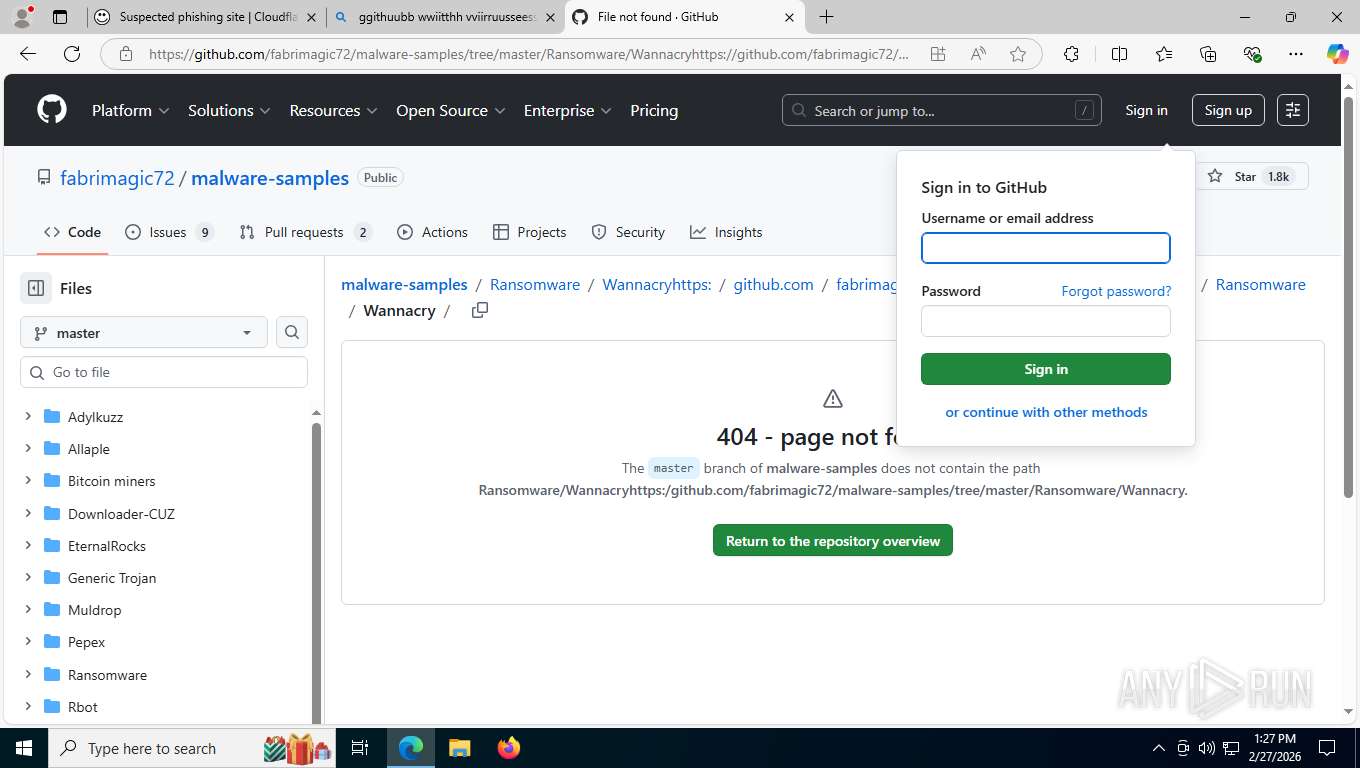Open the Open Source dropdown

pyautogui.click(x=451, y=110)
